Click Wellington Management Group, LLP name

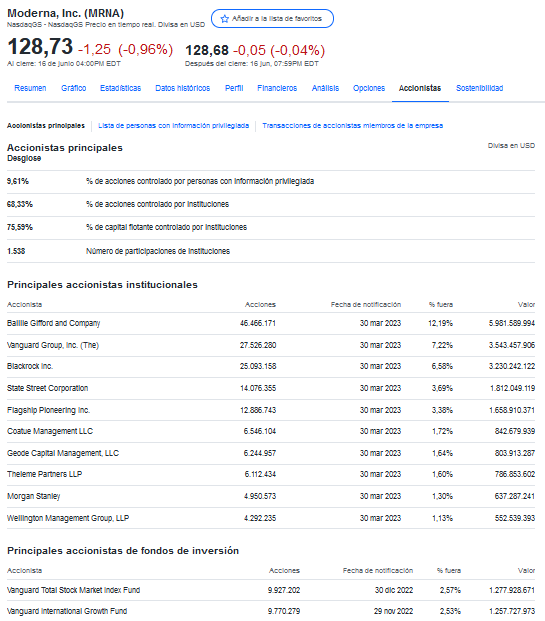68,518
